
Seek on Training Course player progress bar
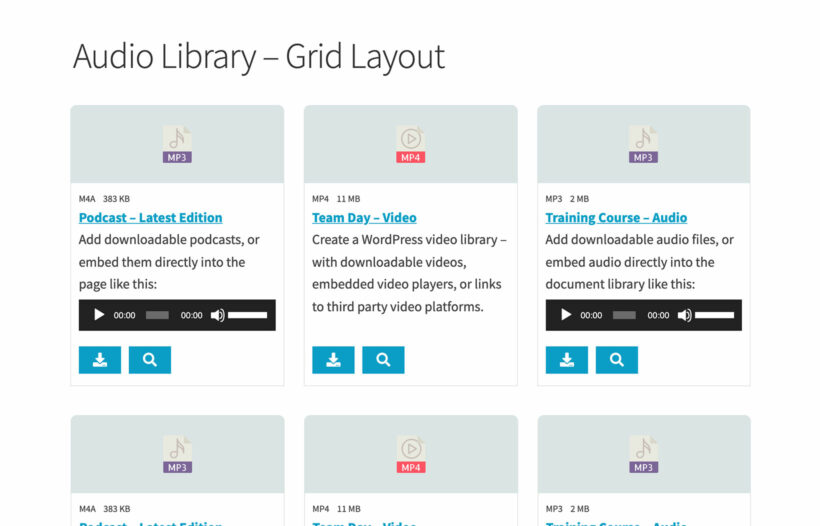coord(624,315)
